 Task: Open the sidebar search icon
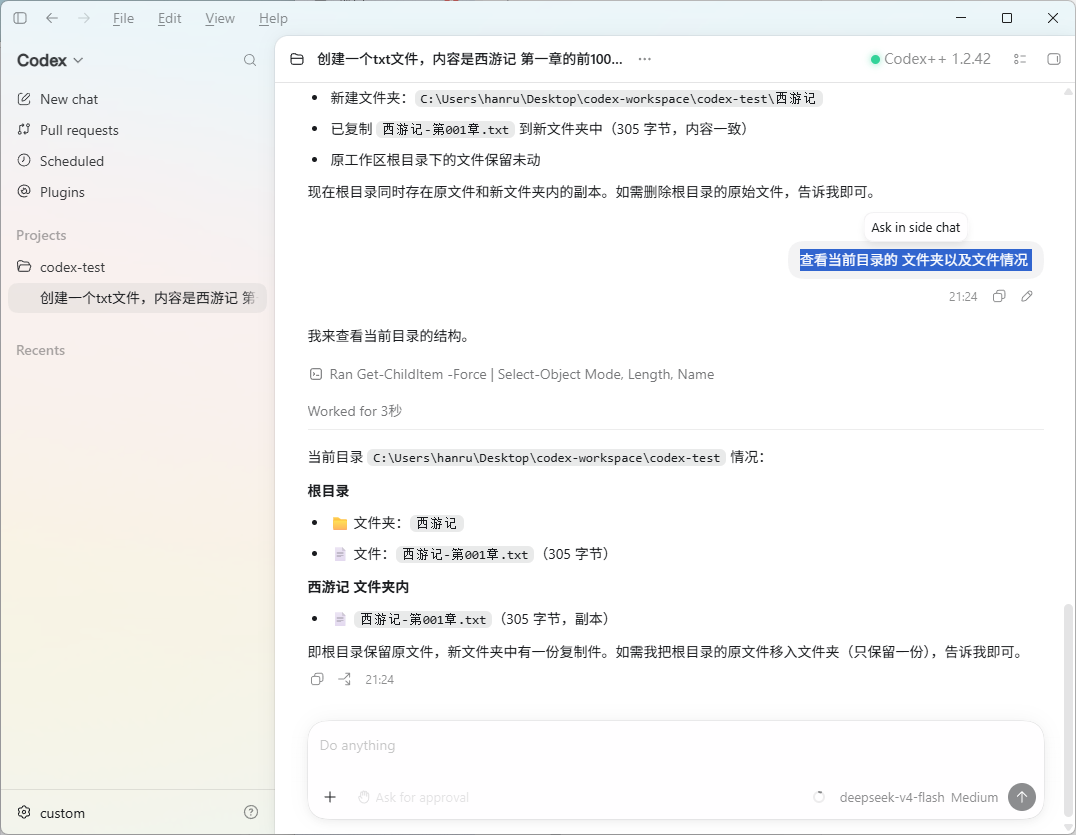click(x=250, y=60)
